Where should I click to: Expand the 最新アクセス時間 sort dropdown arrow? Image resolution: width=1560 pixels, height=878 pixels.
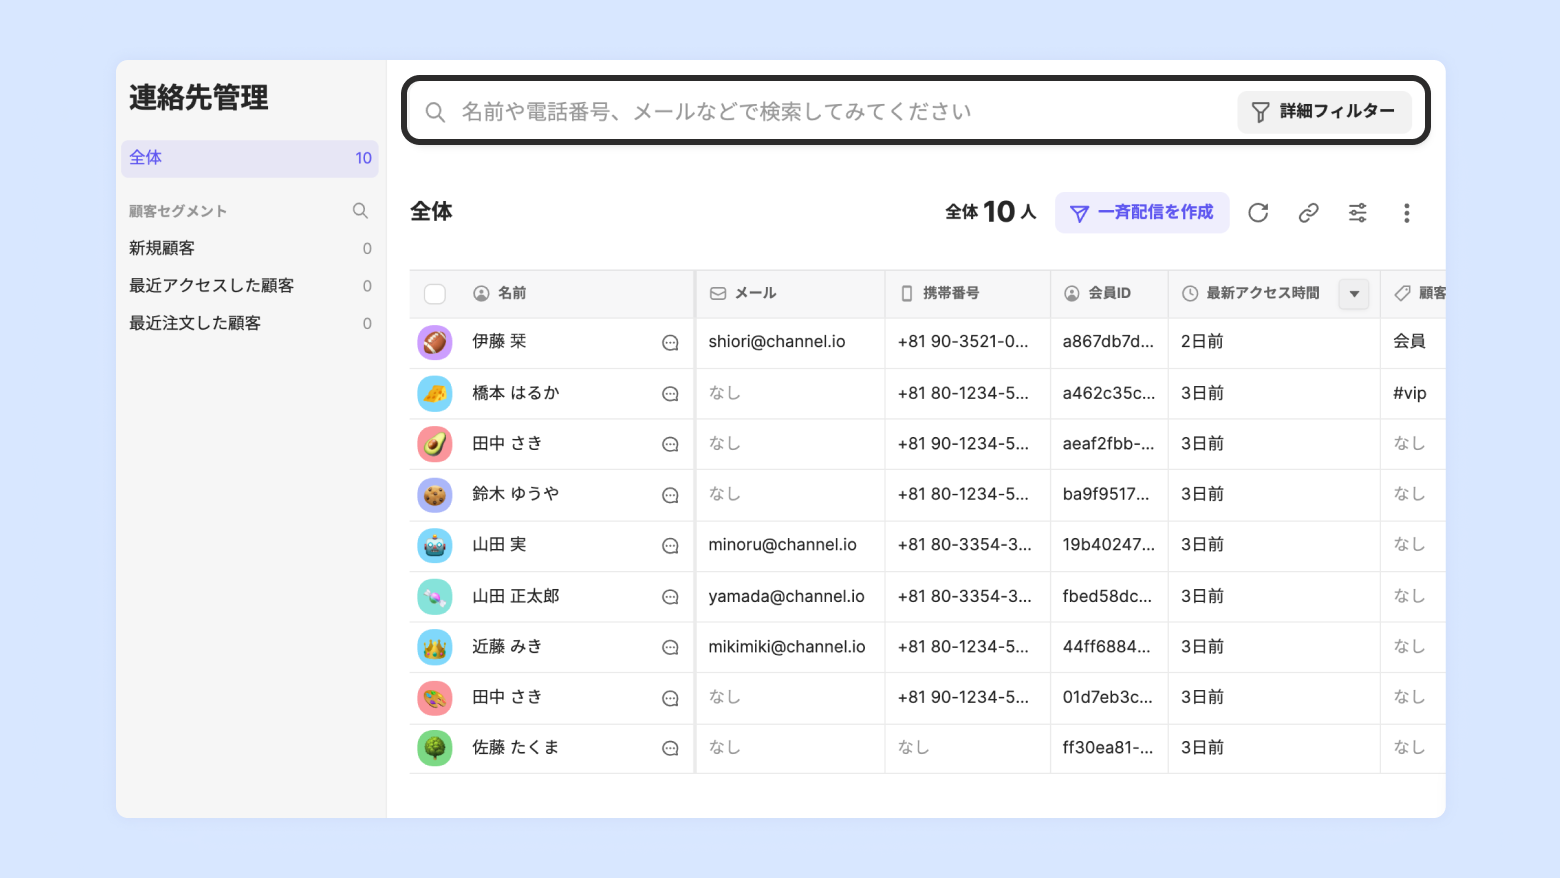(1354, 294)
